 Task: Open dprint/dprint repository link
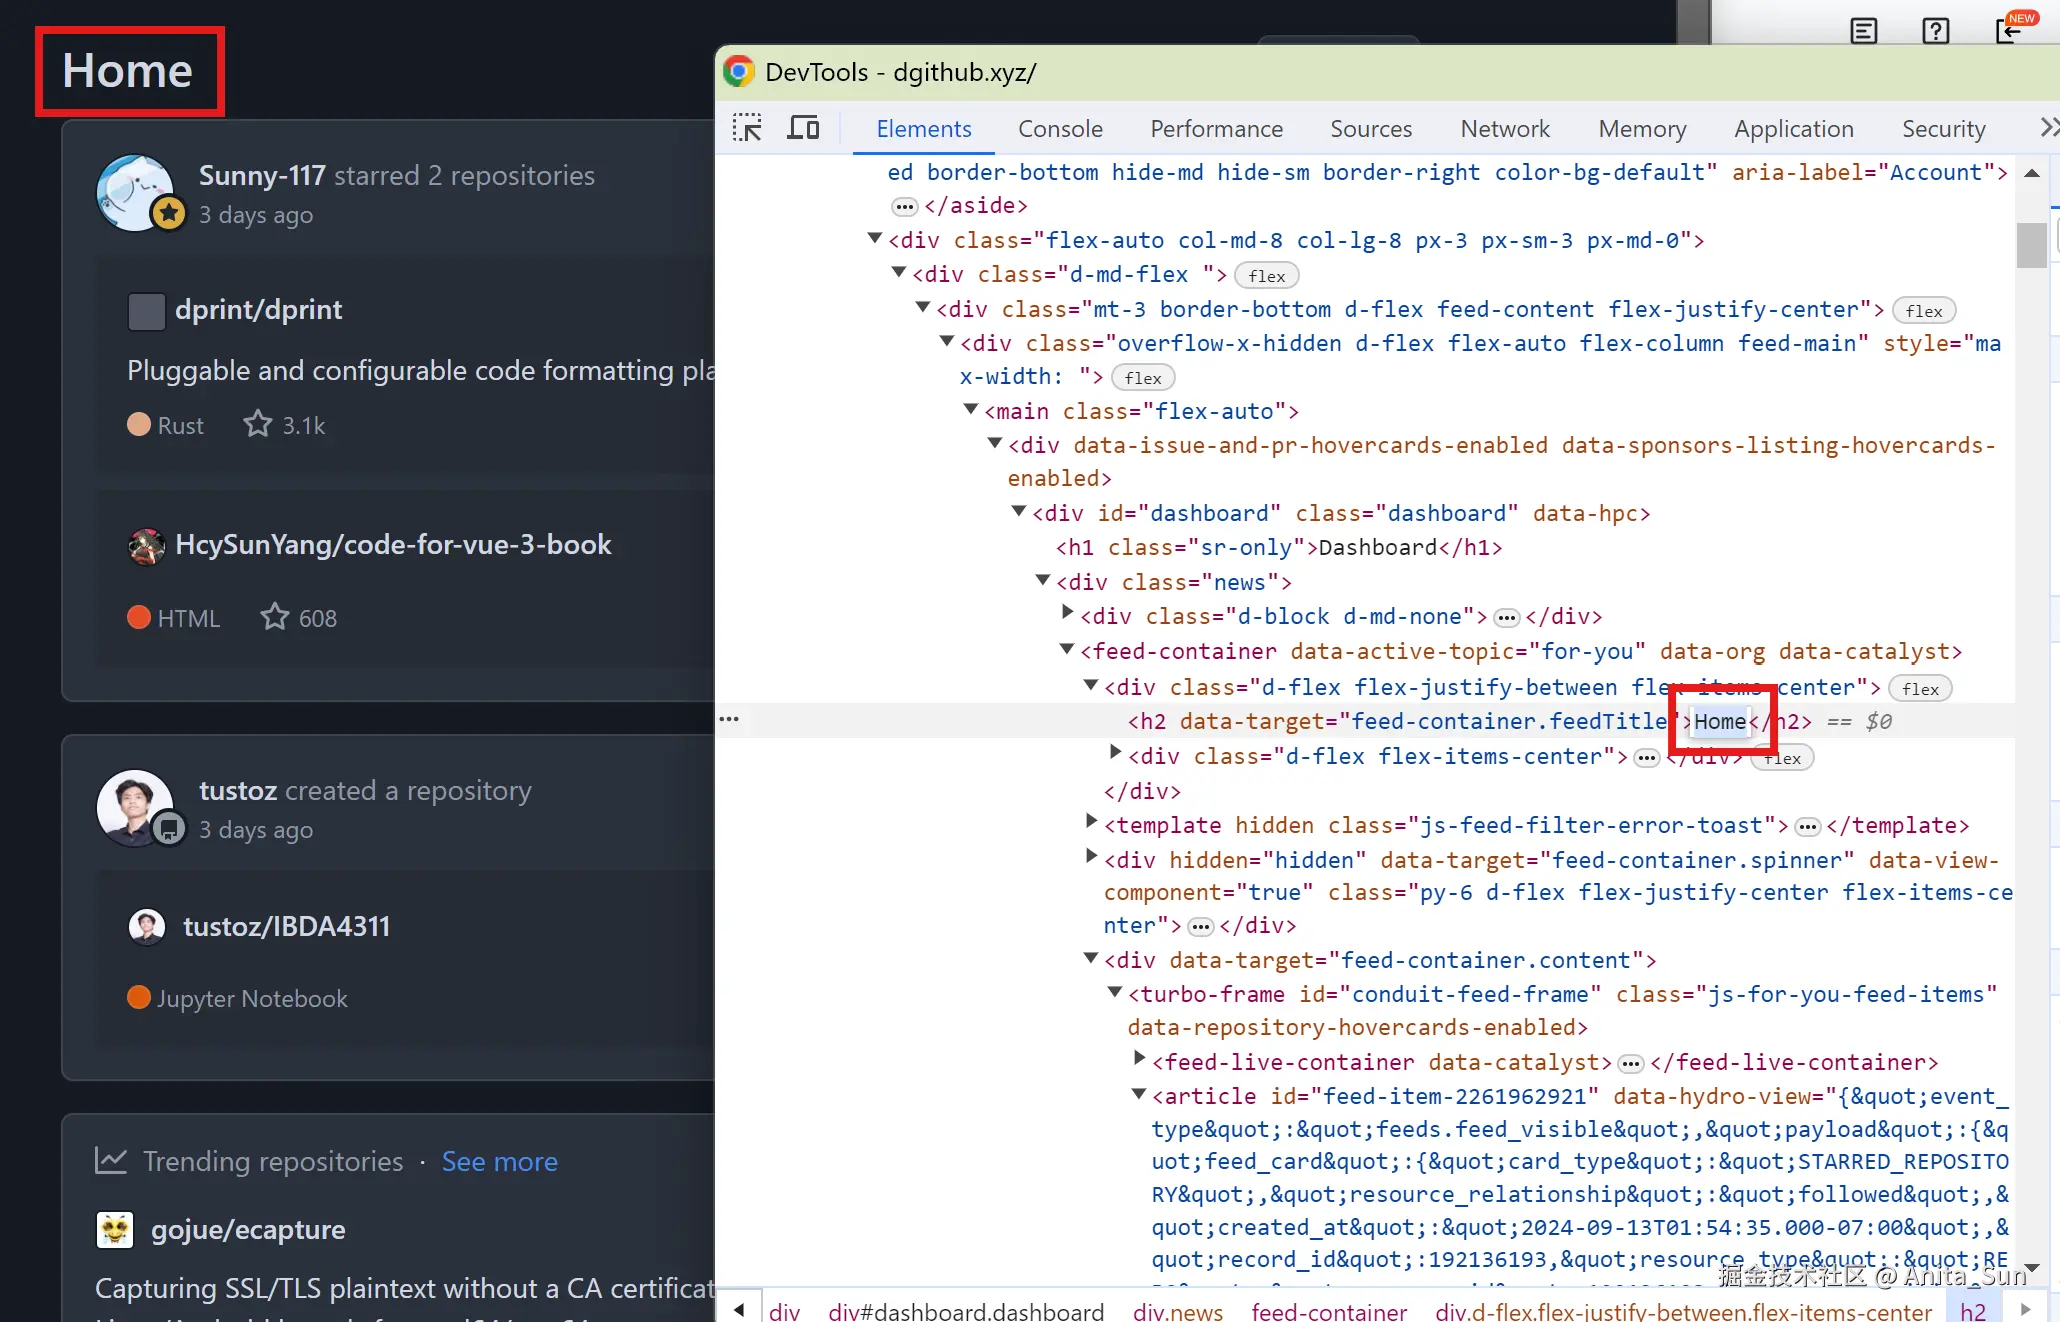coord(258,310)
